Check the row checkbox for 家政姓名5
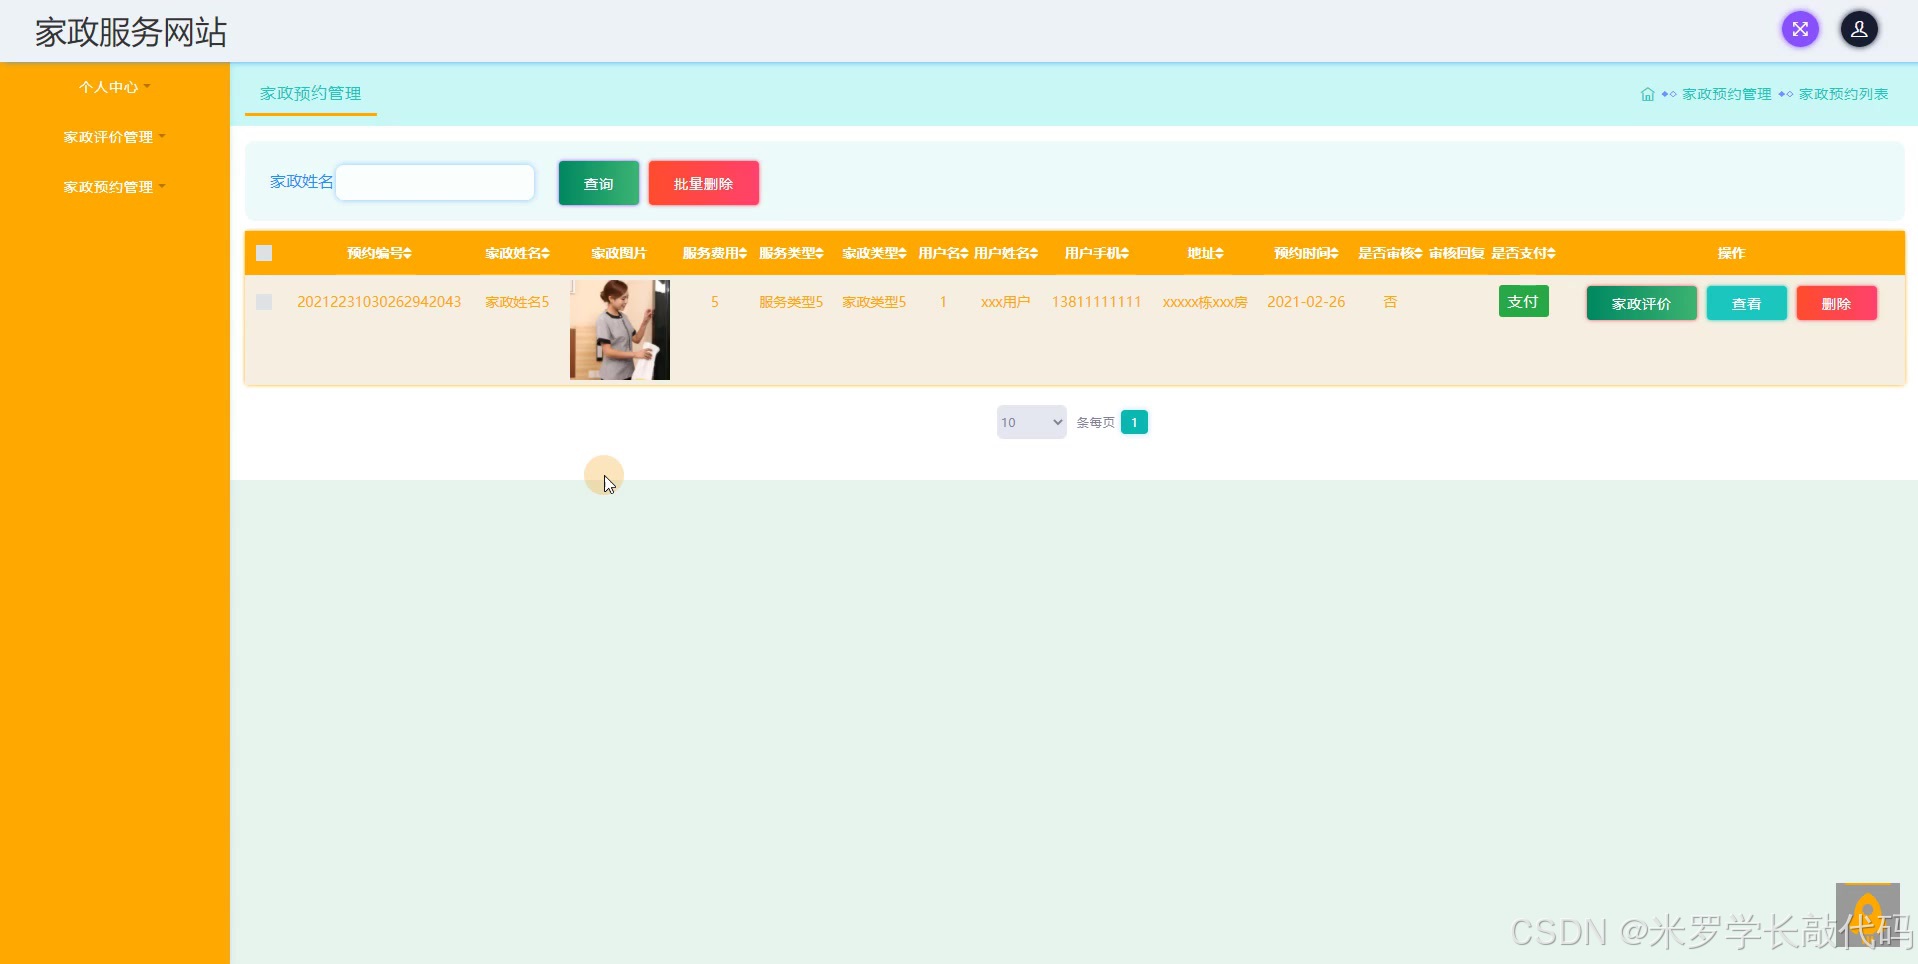This screenshot has height=964, width=1918. point(264,302)
